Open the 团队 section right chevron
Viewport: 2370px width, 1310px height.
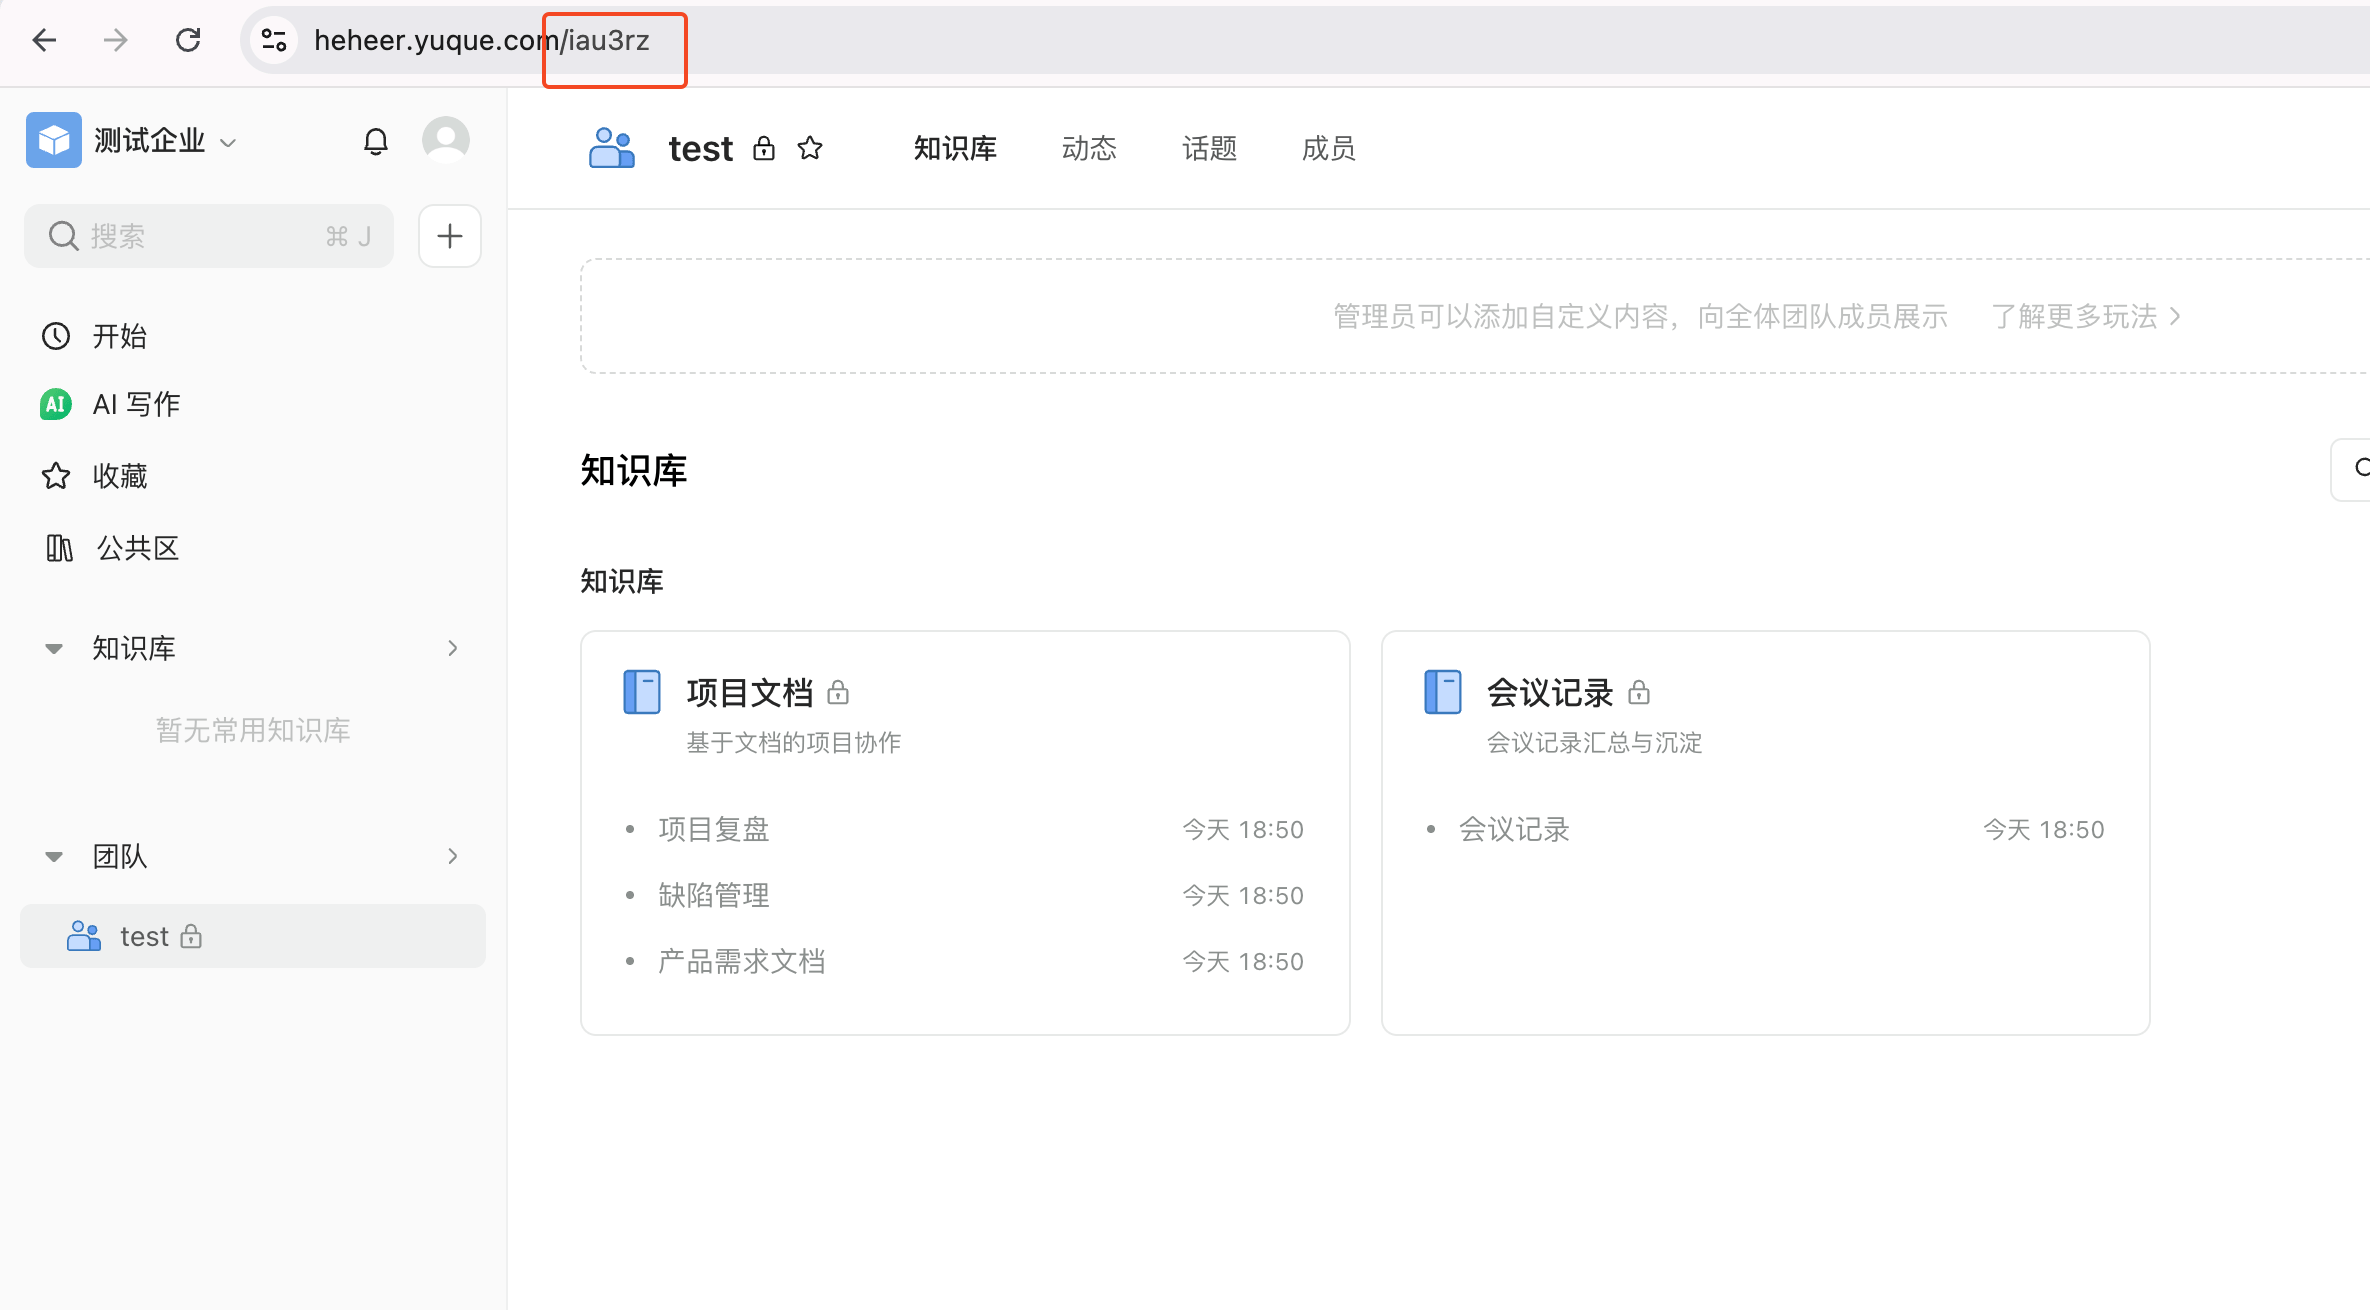pos(453,856)
